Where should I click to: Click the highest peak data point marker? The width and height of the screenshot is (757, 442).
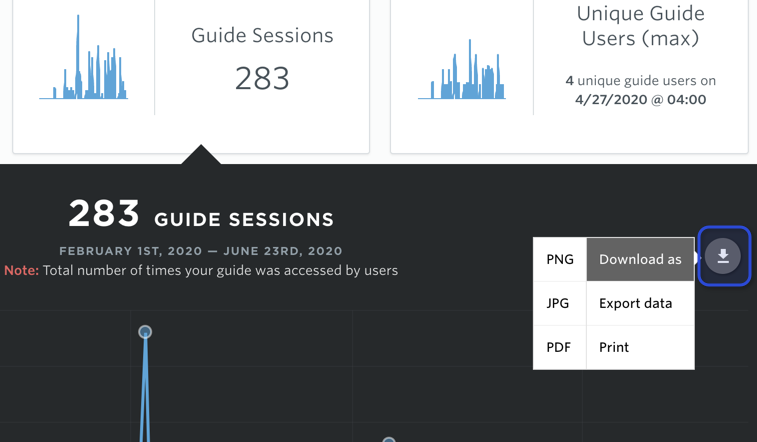pos(145,332)
